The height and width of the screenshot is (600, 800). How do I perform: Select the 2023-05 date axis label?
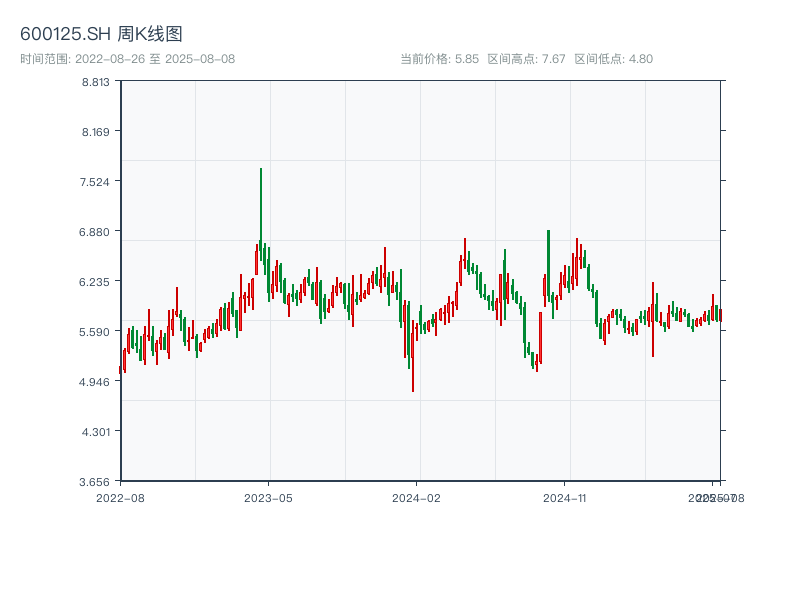(x=268, y=497)
